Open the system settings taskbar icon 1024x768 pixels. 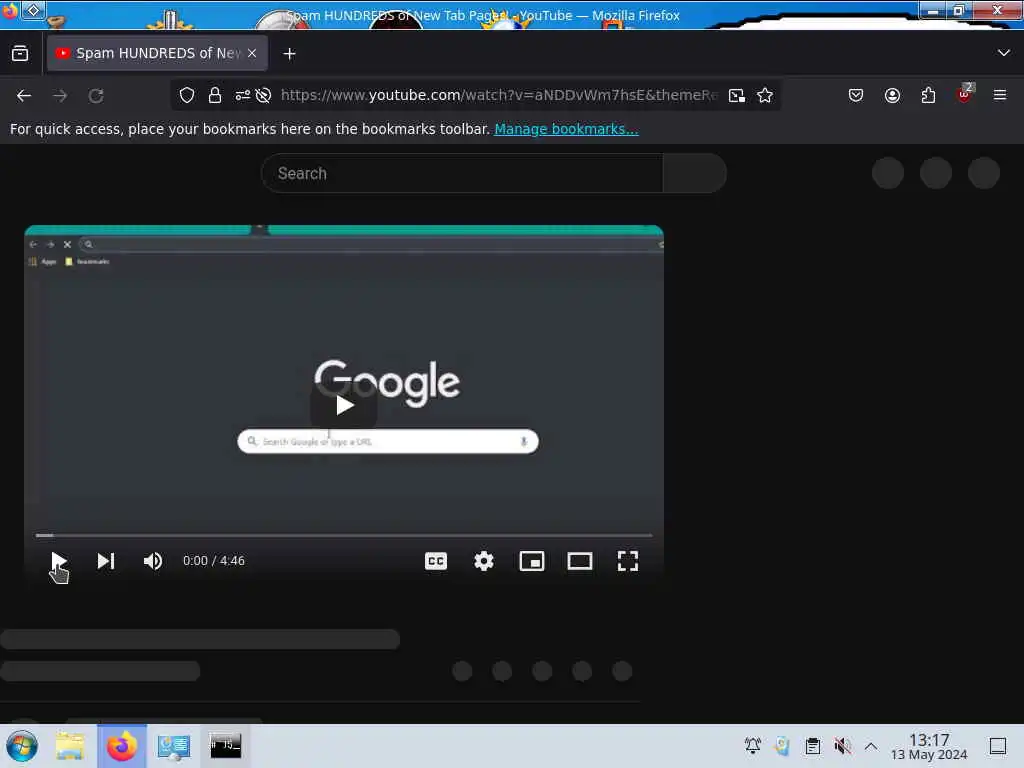click(x=174, y=746)
